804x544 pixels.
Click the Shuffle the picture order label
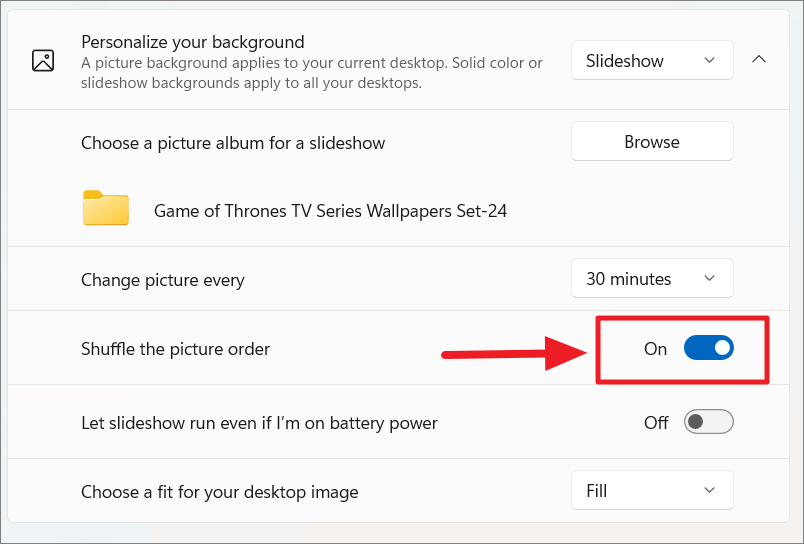coord(175,349)
